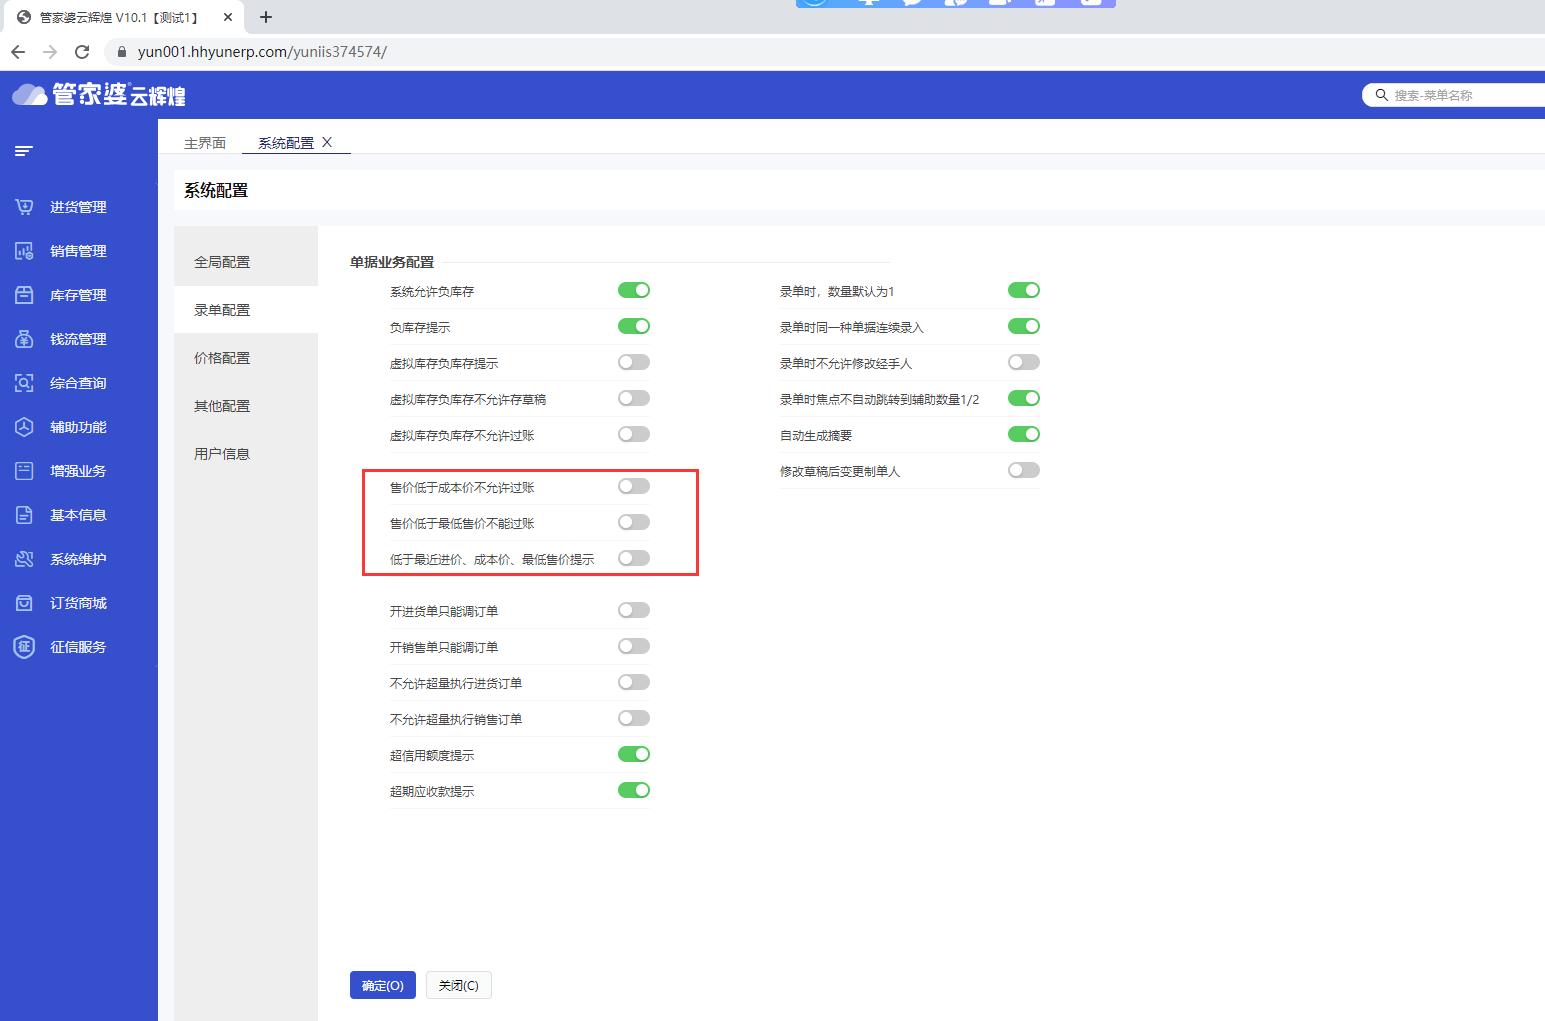
Task: Enable 低于最近进价、成本价、最低售价提示 switch
Action: [x=634, y=558]
